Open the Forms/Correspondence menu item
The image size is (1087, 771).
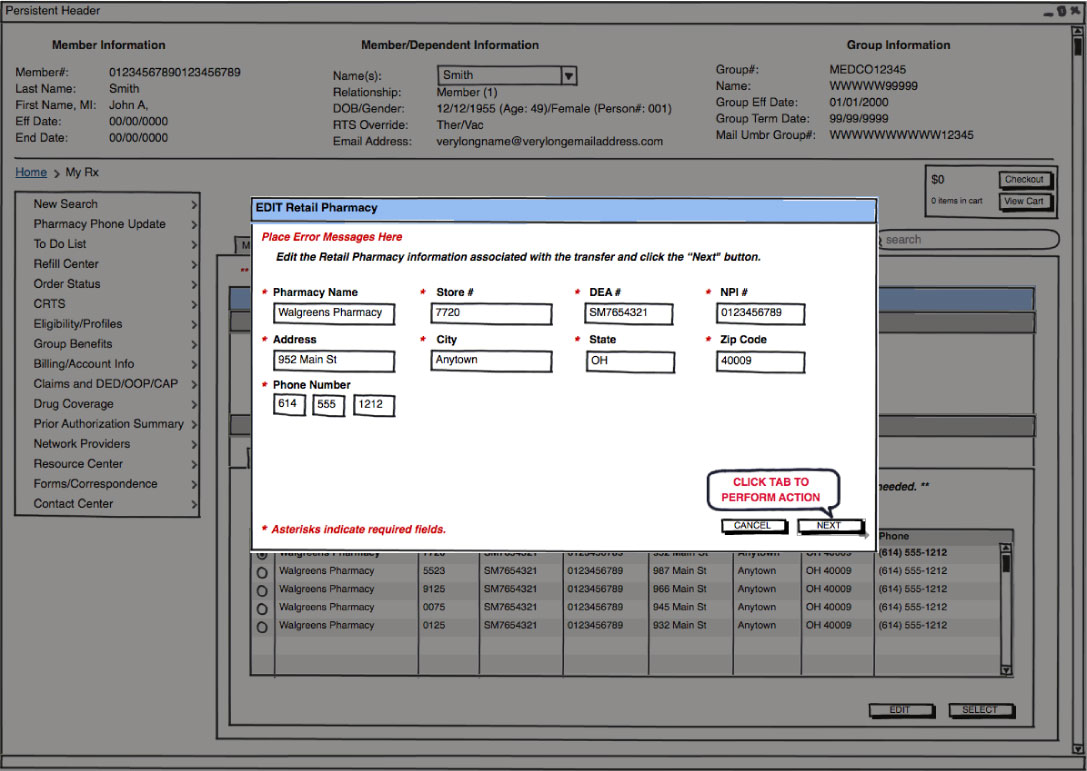tap(96, 484)
